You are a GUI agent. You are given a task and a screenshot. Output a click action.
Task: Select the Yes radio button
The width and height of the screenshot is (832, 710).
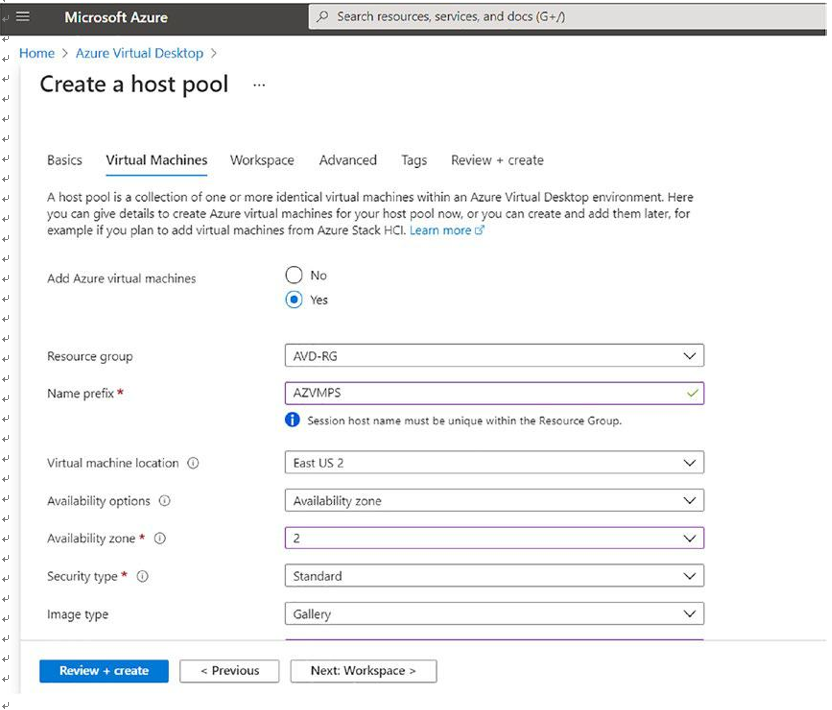(294, 300)
